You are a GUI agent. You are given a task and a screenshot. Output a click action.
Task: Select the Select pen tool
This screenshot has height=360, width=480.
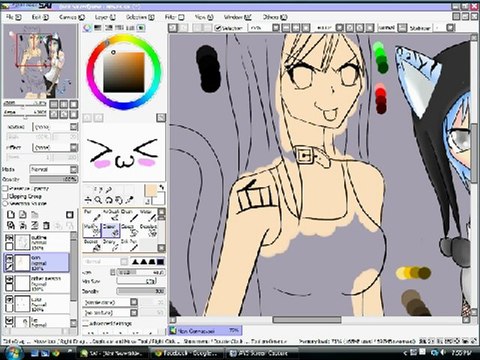pyautogui.click(x=129, y=230)
